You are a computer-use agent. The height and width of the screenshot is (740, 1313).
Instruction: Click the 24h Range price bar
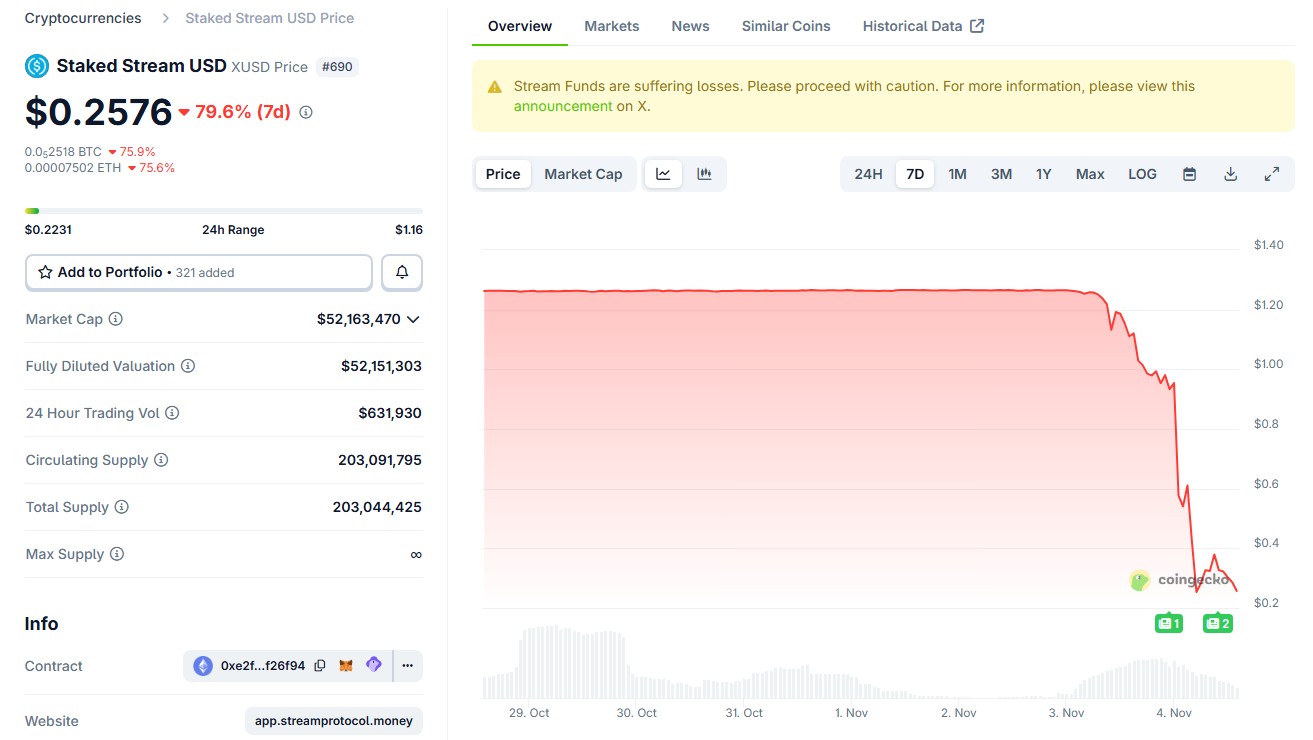point(223,211)
